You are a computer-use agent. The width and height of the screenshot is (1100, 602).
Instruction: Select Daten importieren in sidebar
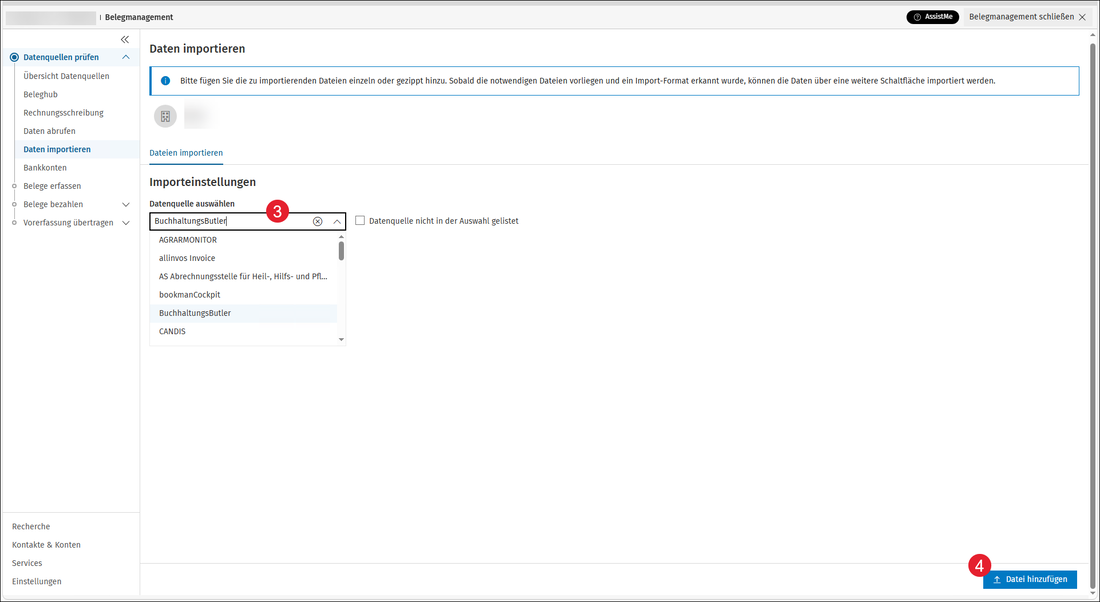click(57, 149)
